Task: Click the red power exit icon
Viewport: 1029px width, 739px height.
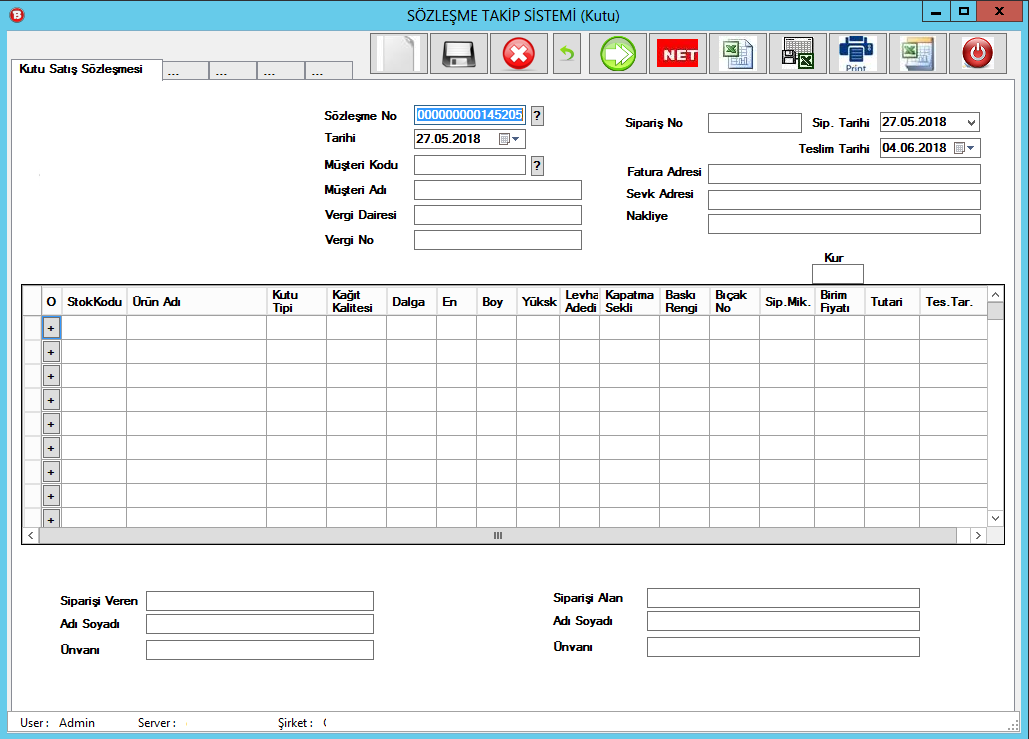Action: [977, 53]
